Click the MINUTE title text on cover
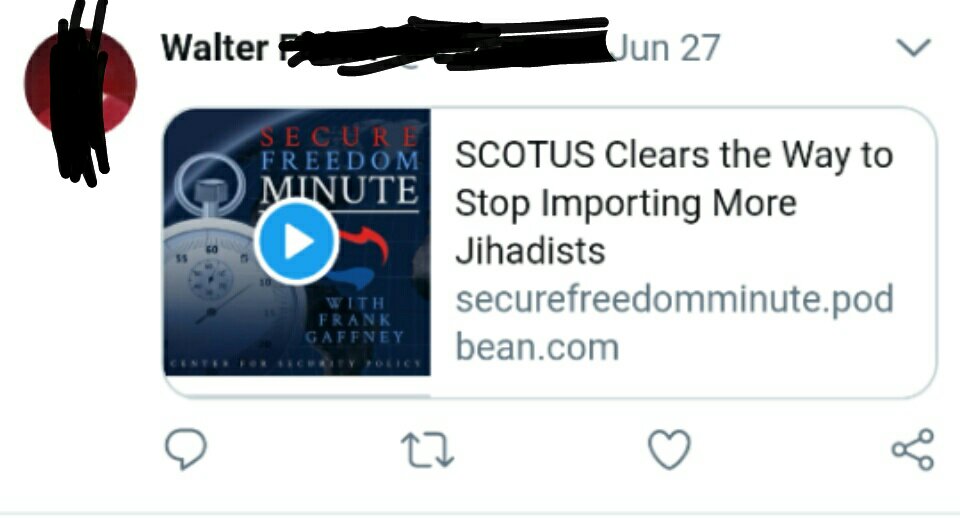The image size is (960, 518). (340, 190)
